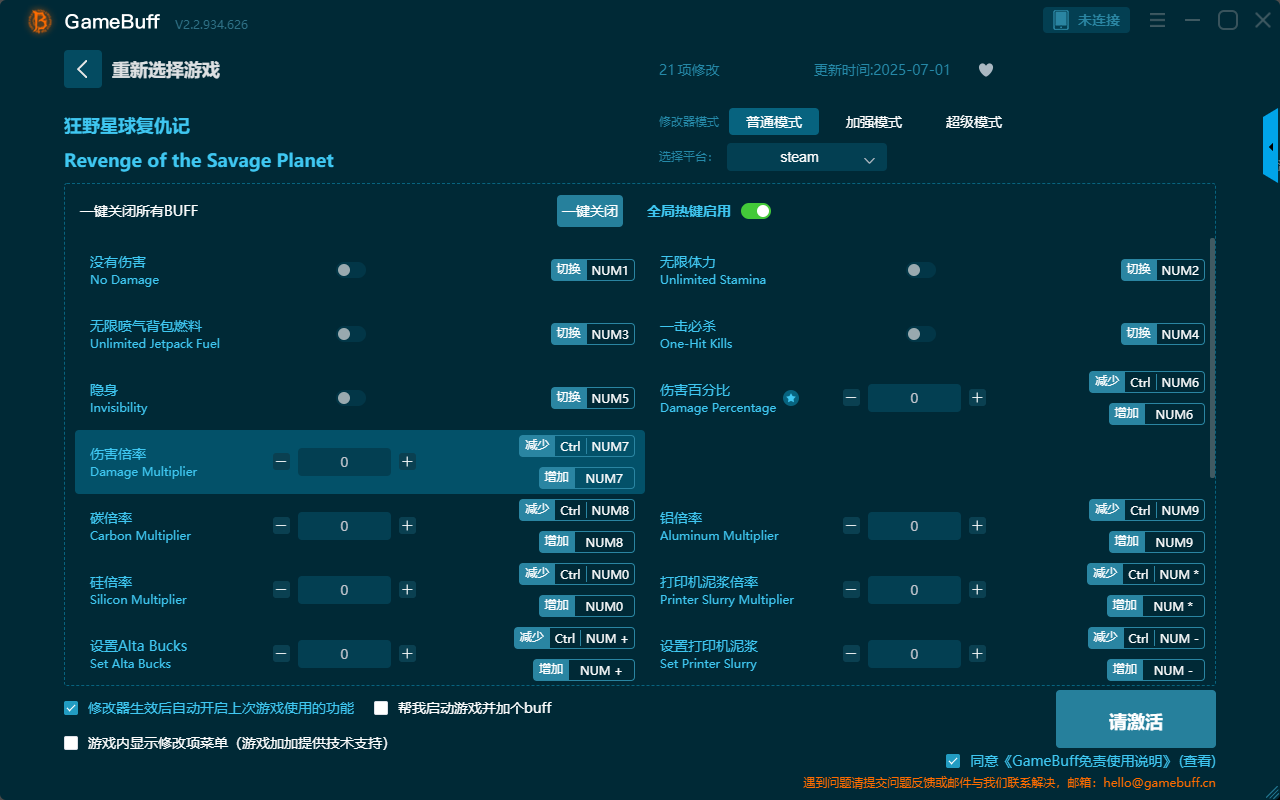Click the NUM1 hotkey for No Damage
The height and width of the screenshot is (800, 1280).
(x=593, y=270)
